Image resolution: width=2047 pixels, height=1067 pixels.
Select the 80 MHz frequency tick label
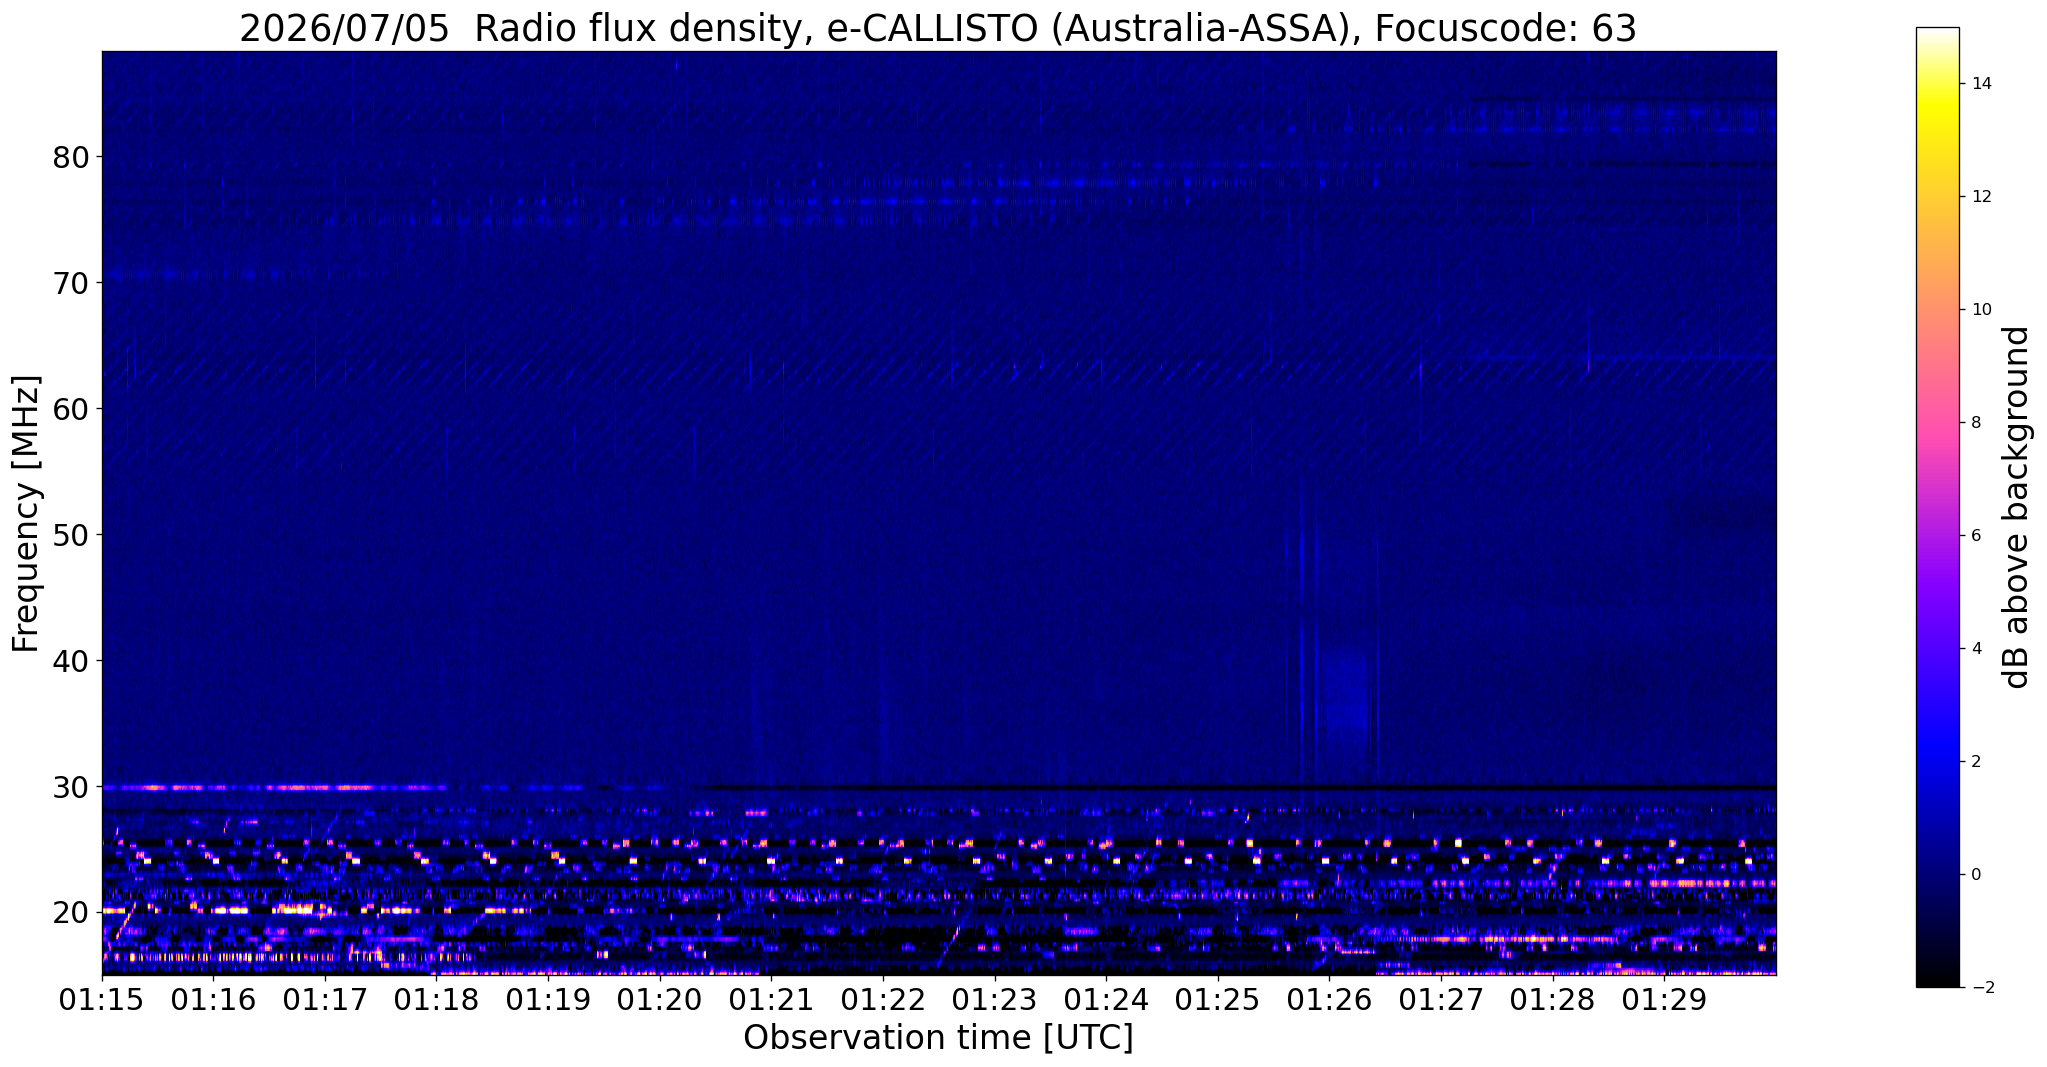pos(71,157)
